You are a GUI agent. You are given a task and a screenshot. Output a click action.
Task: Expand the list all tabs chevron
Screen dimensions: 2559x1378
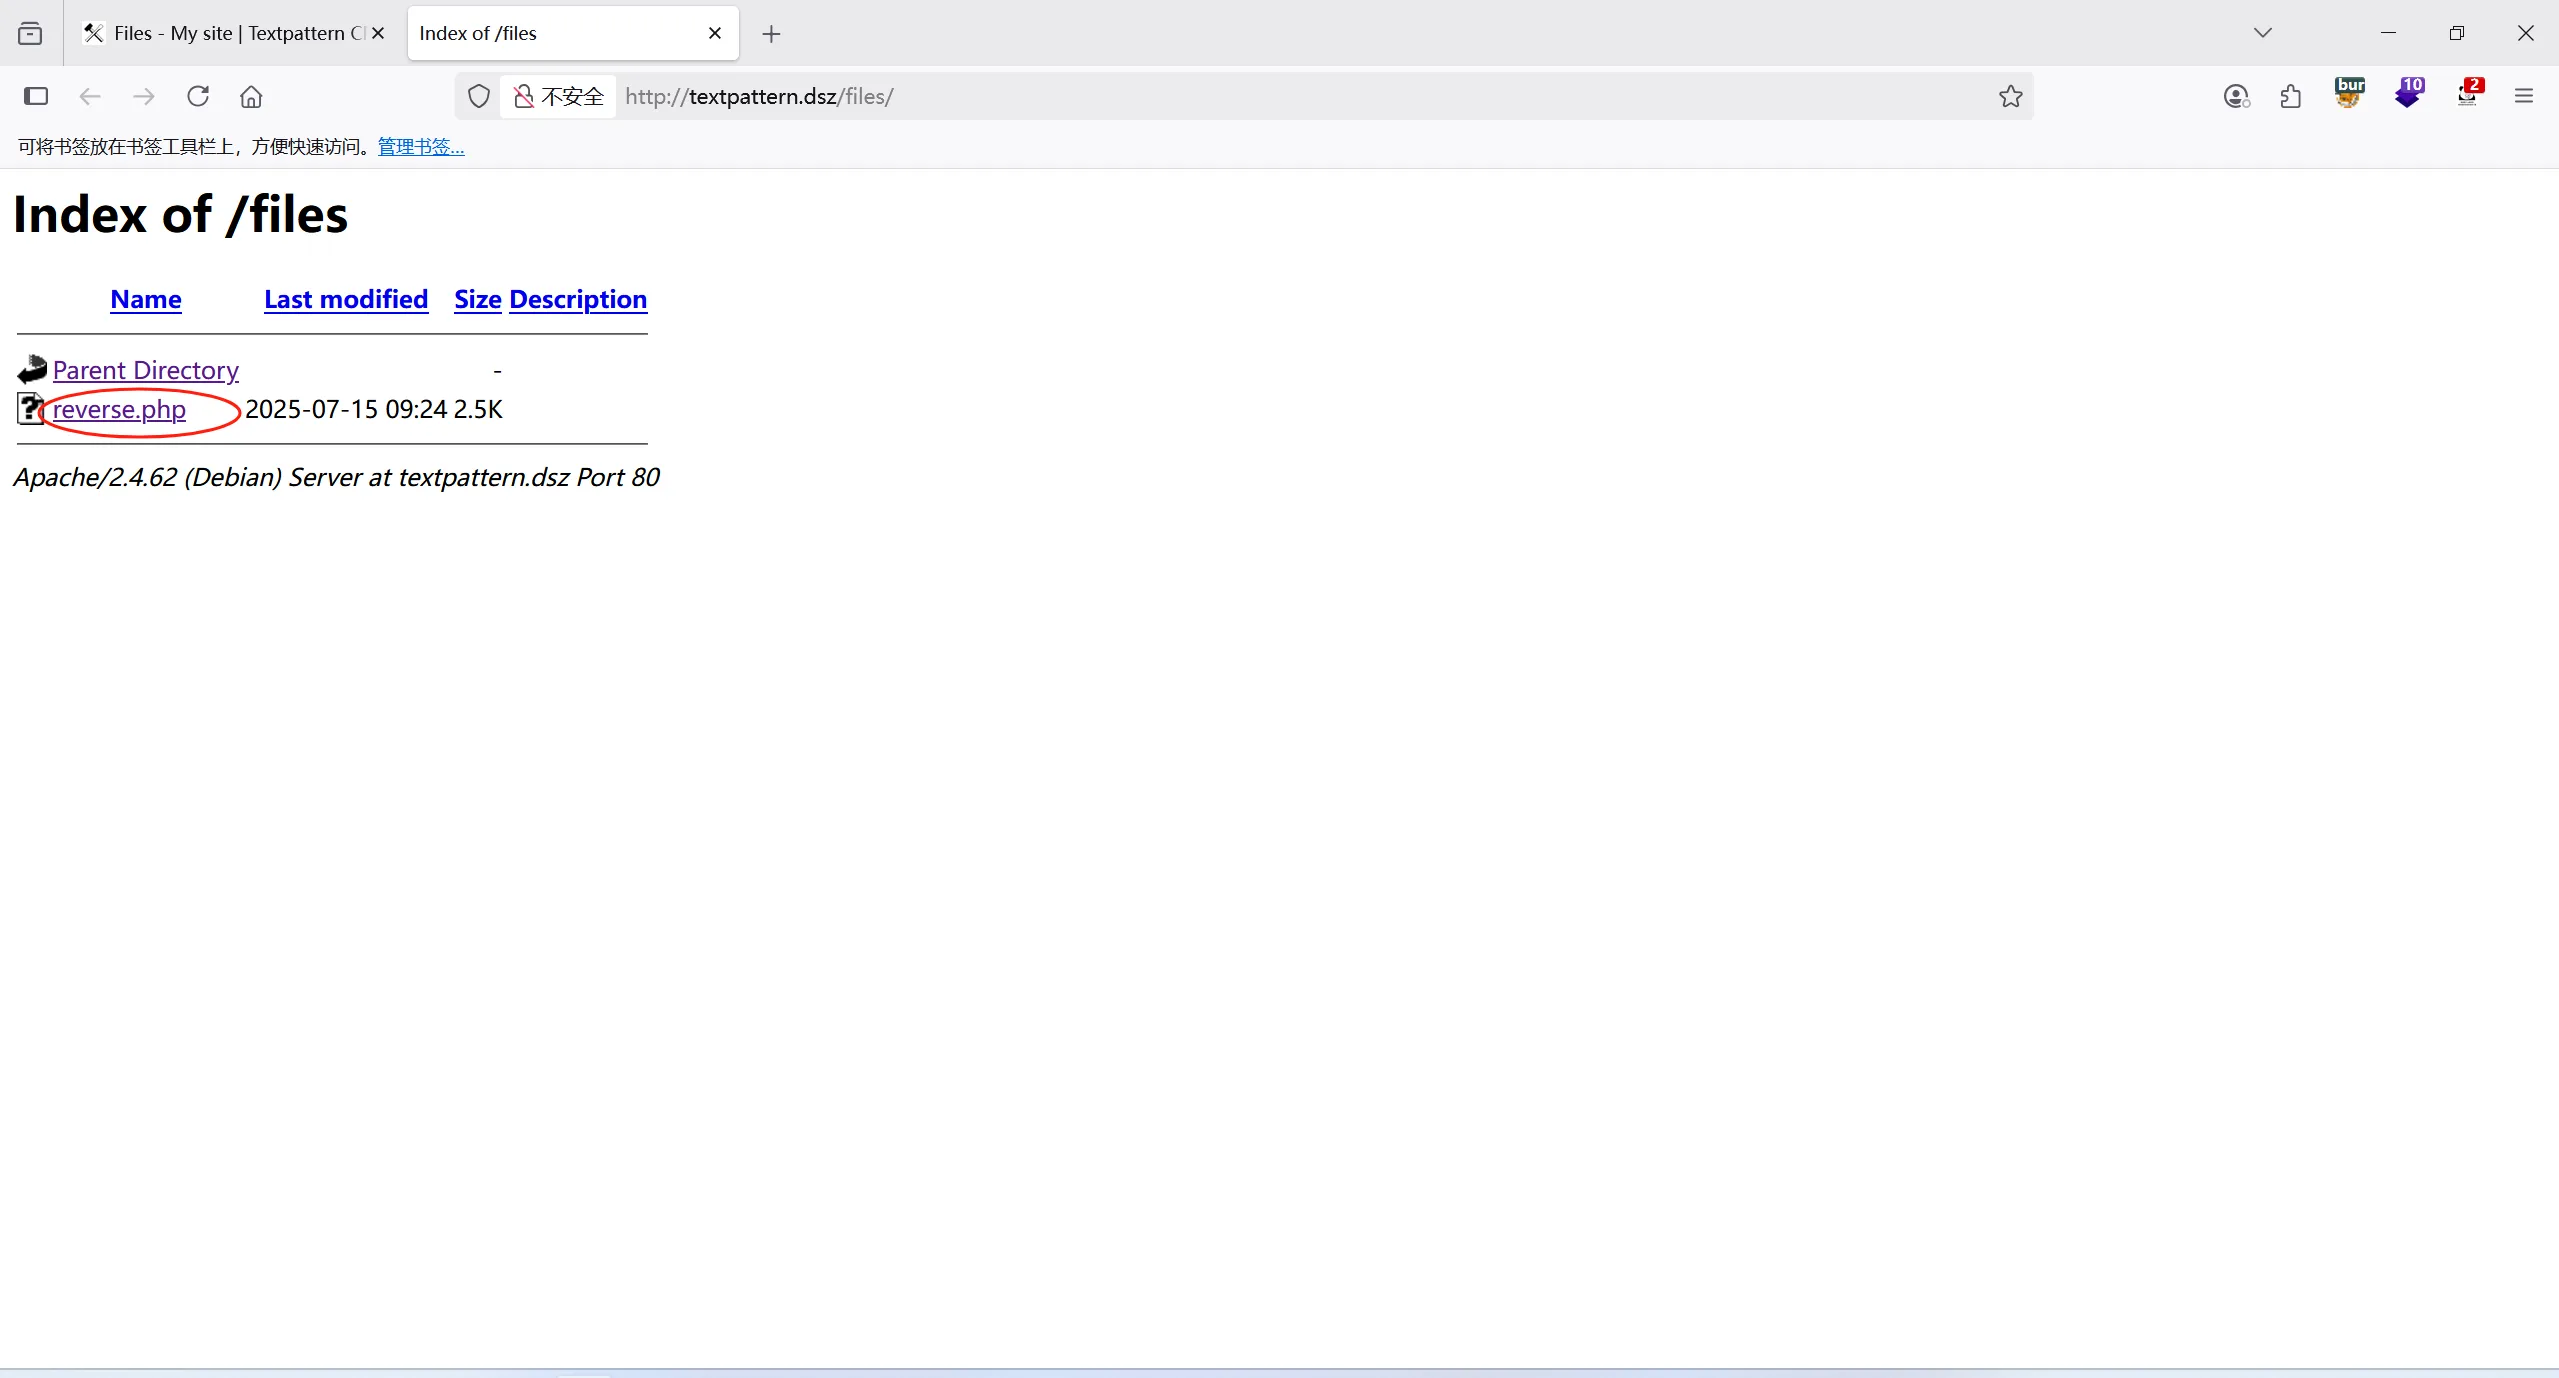(x=2263, y=33)
